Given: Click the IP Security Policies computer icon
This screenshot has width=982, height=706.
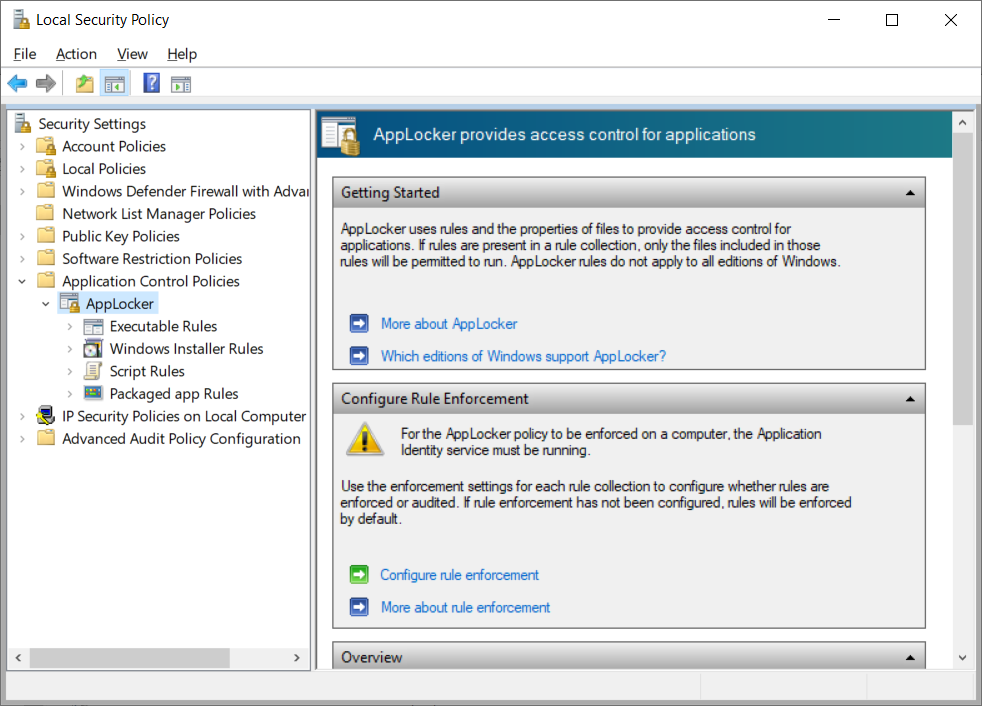Looking at the screenshot, I should pos(46,416).
